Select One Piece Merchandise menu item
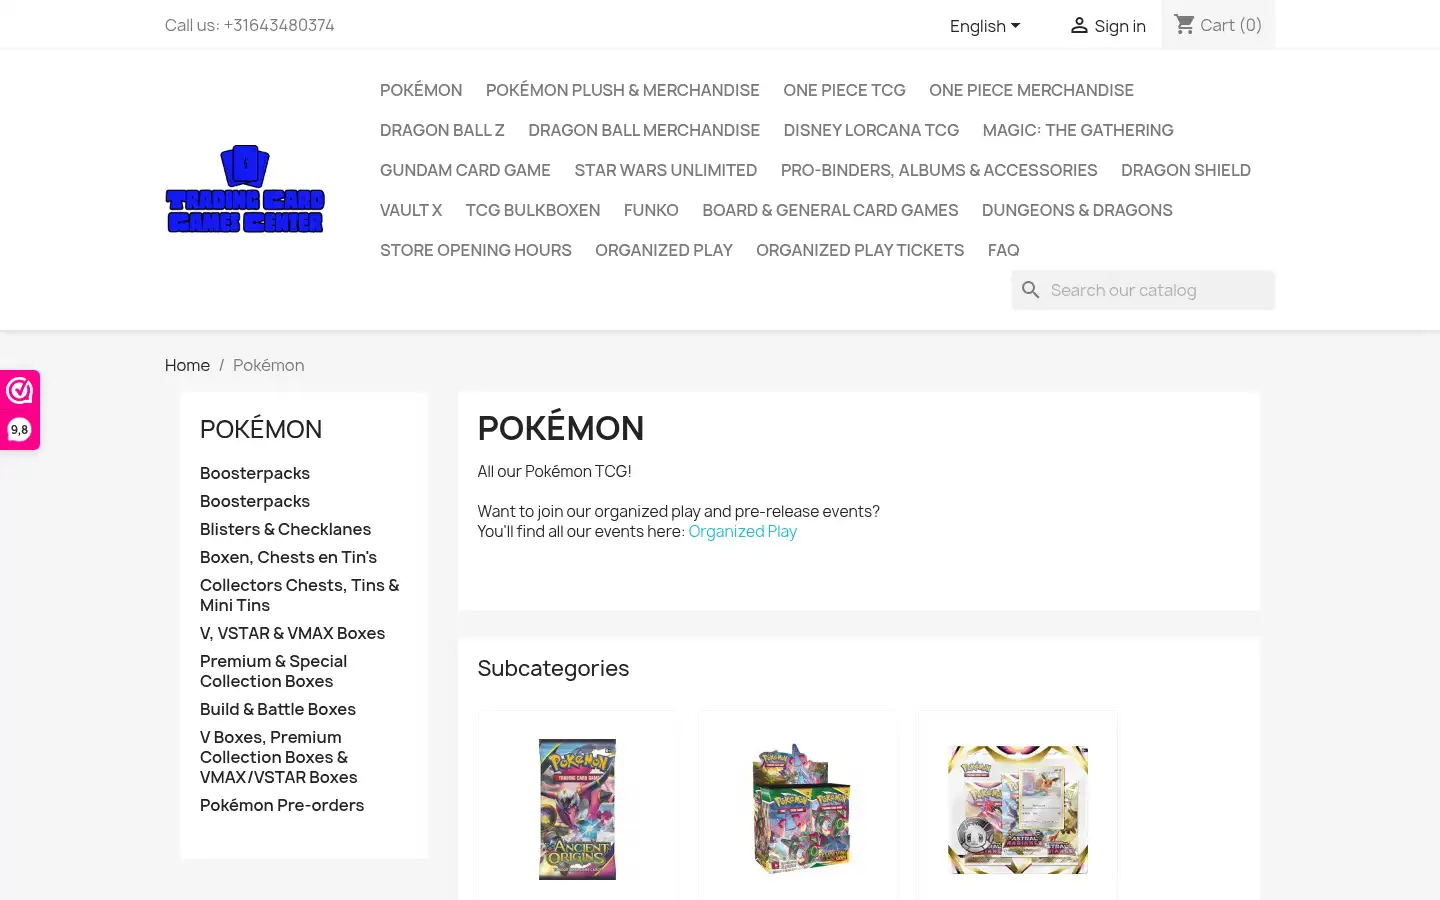This screenshot has height=900, width=1440. [1031, 90]
